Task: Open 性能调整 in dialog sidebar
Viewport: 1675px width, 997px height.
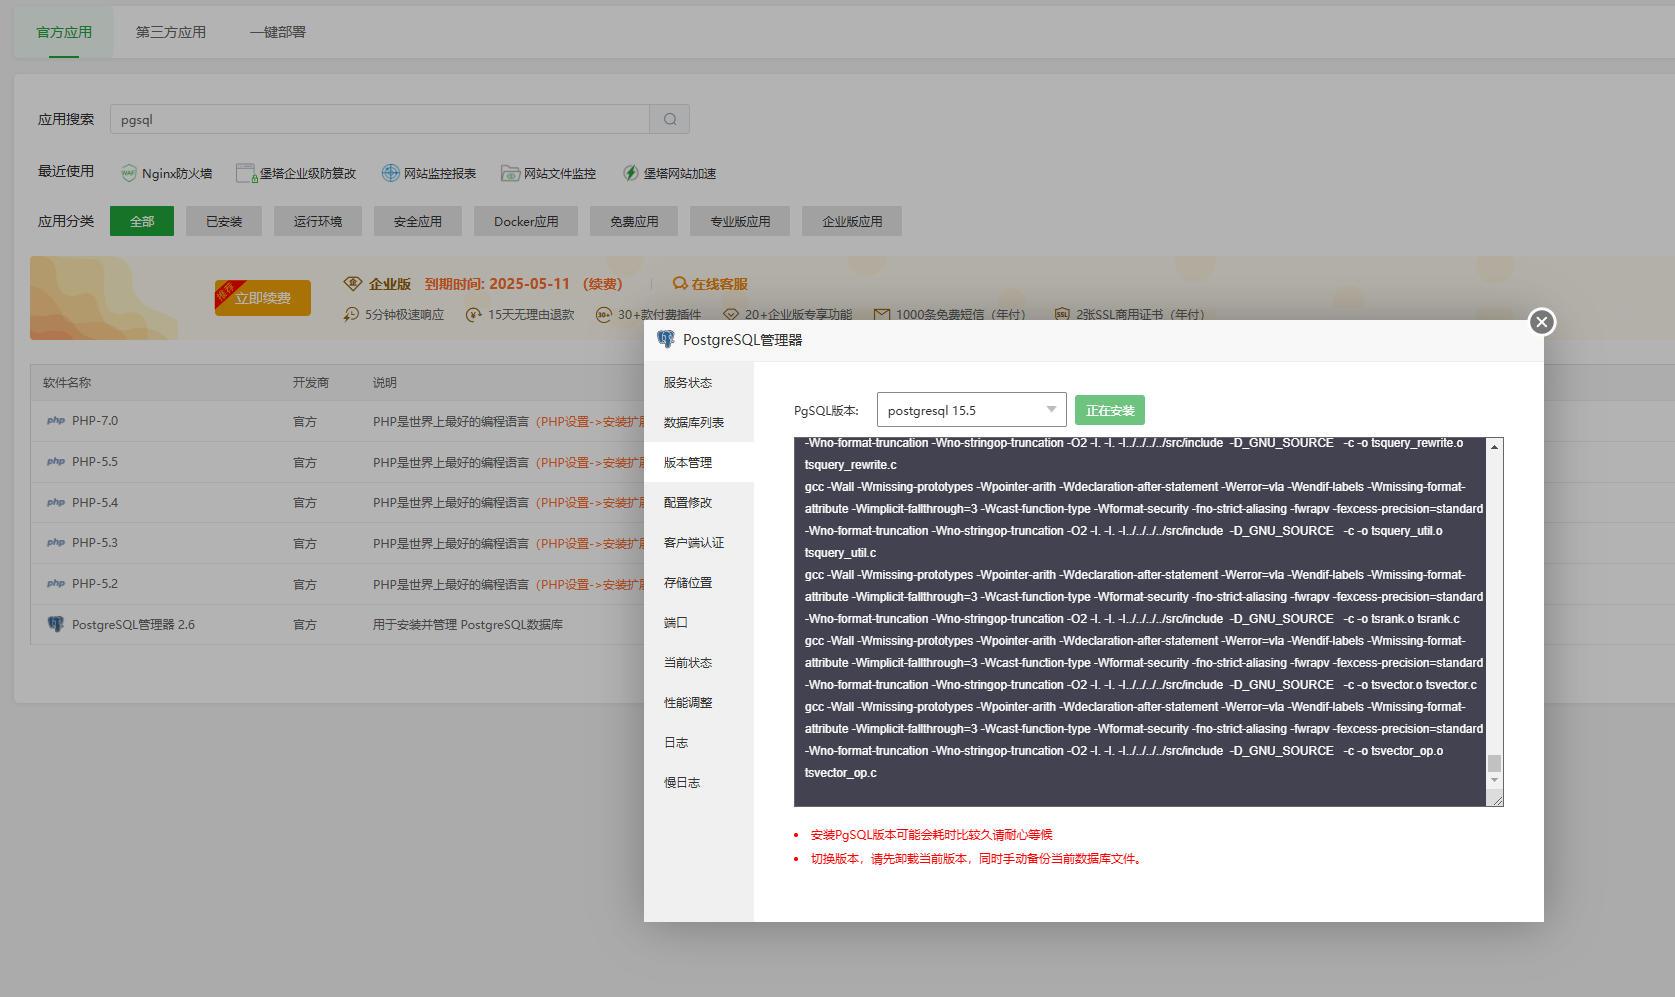Action: pos(699,702)
